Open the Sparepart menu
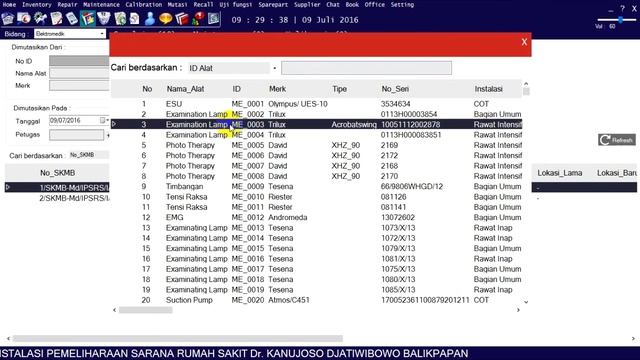Viewport: 640px width, 360px height. (x=273, y=4)
